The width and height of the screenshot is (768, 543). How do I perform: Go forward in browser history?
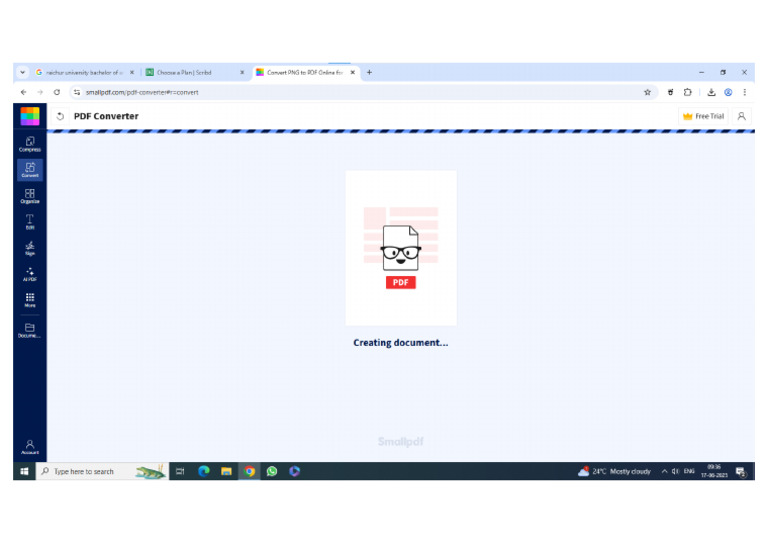[x=40, y=92]
